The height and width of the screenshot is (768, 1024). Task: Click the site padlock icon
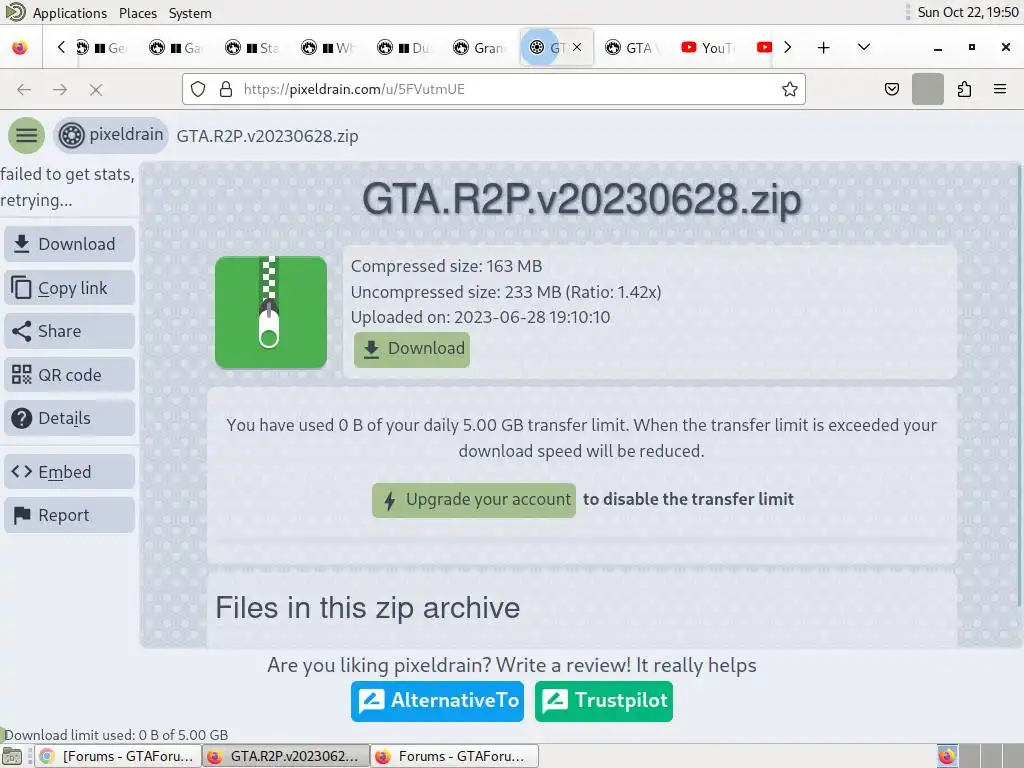pos(226,89)
